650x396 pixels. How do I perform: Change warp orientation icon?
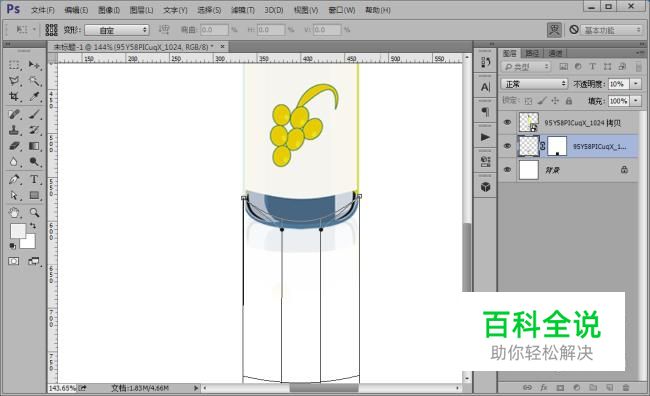coord(164,29)
